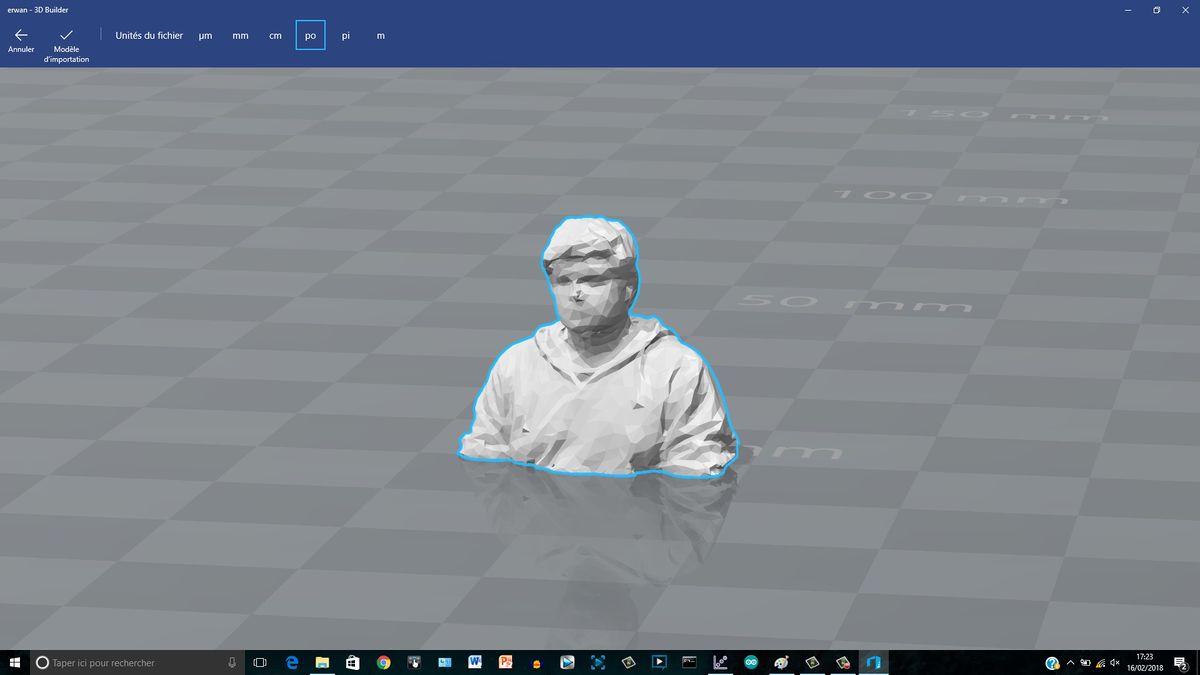The image size is (1200, 675).
Task: Choose cm file units
Action: coord(275,36)
